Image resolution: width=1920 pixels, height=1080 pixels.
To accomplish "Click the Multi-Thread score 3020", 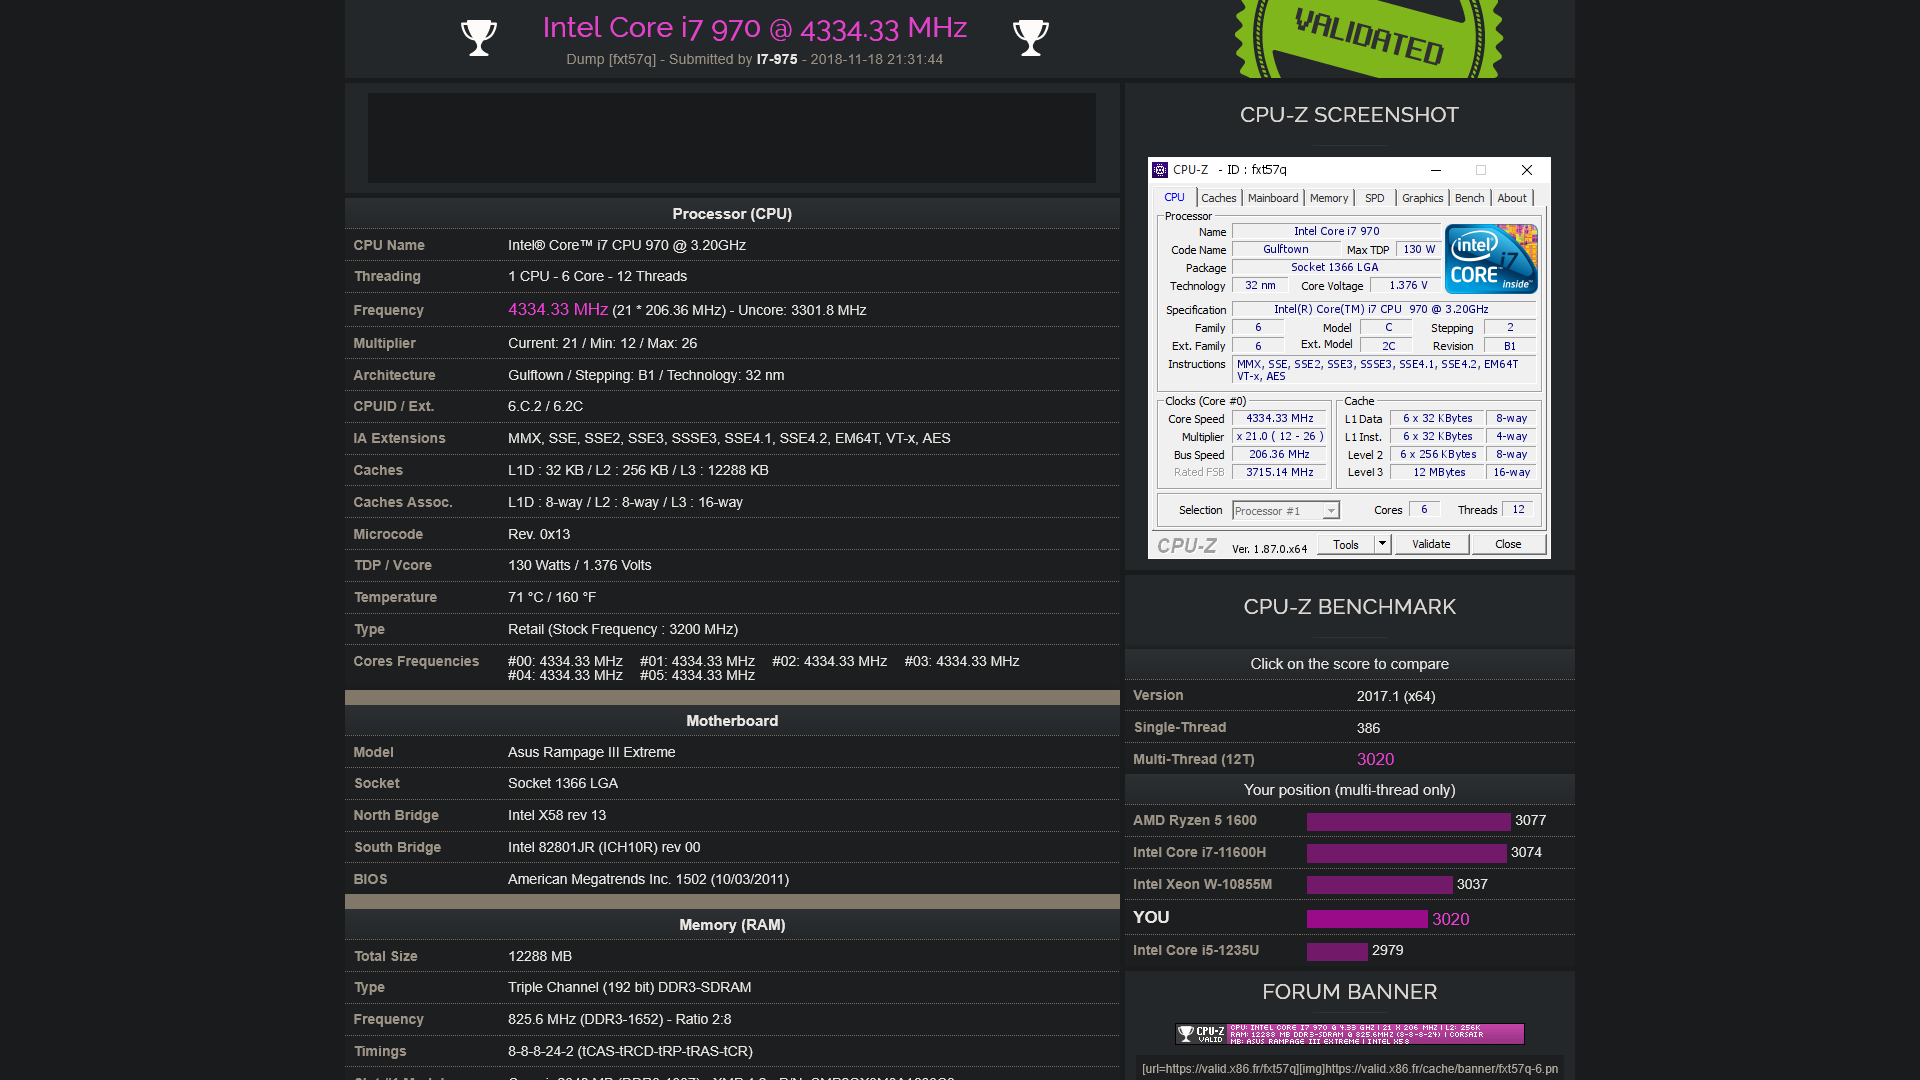I will tap(1375, 760).
